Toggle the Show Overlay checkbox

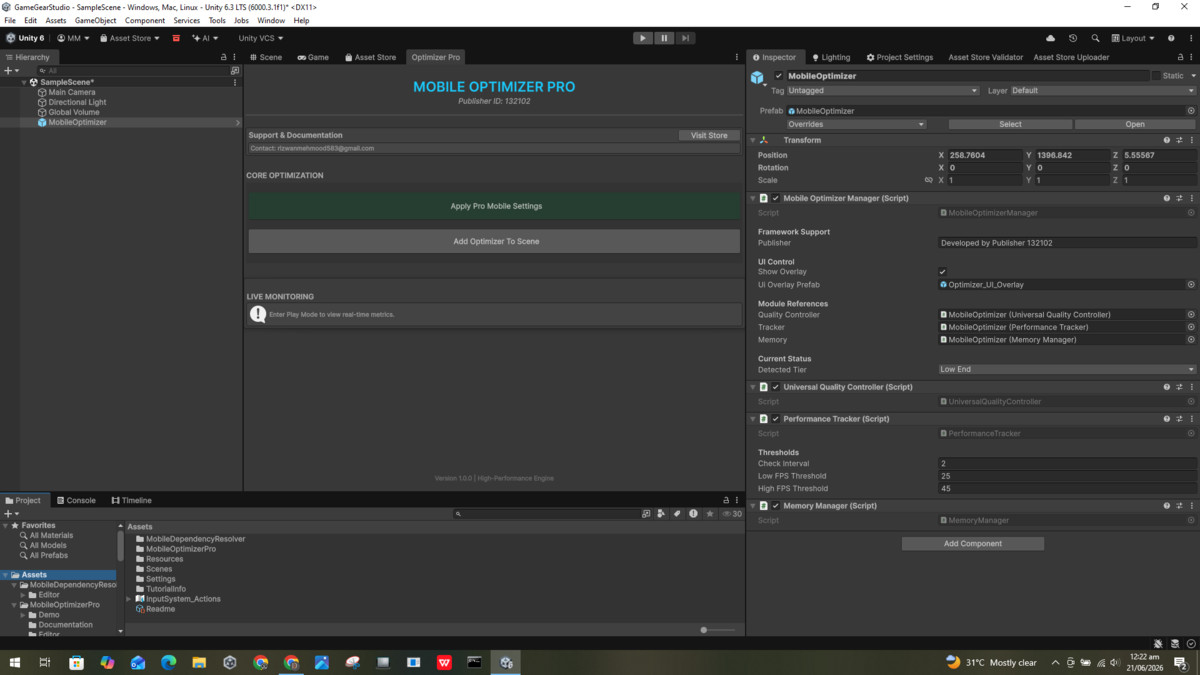942,272
